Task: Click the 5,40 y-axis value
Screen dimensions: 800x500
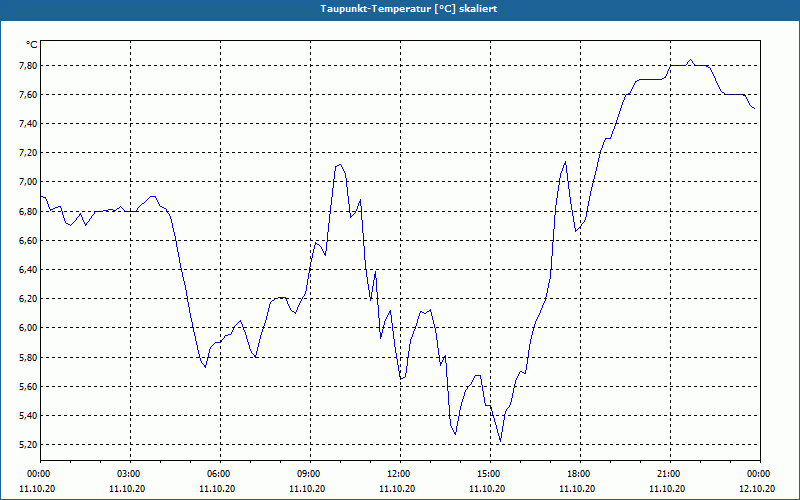Action: point(29,415)
